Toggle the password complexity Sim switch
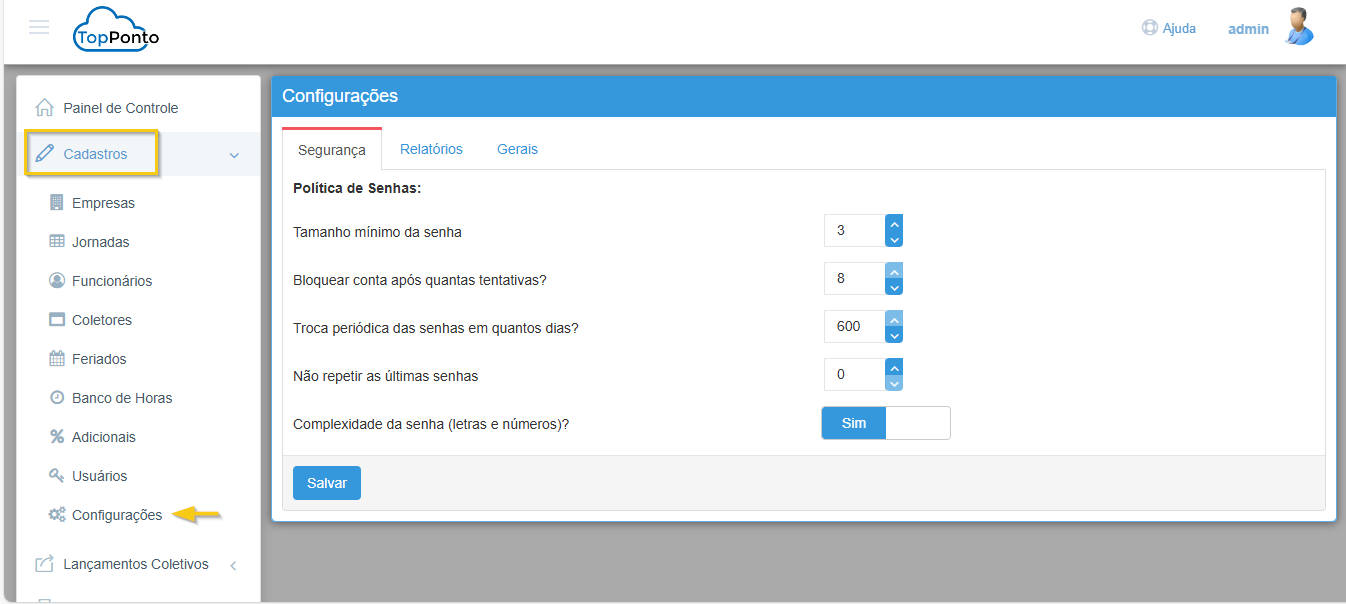This screenshot has width=1346, height=604. click(x=885, y=423)
